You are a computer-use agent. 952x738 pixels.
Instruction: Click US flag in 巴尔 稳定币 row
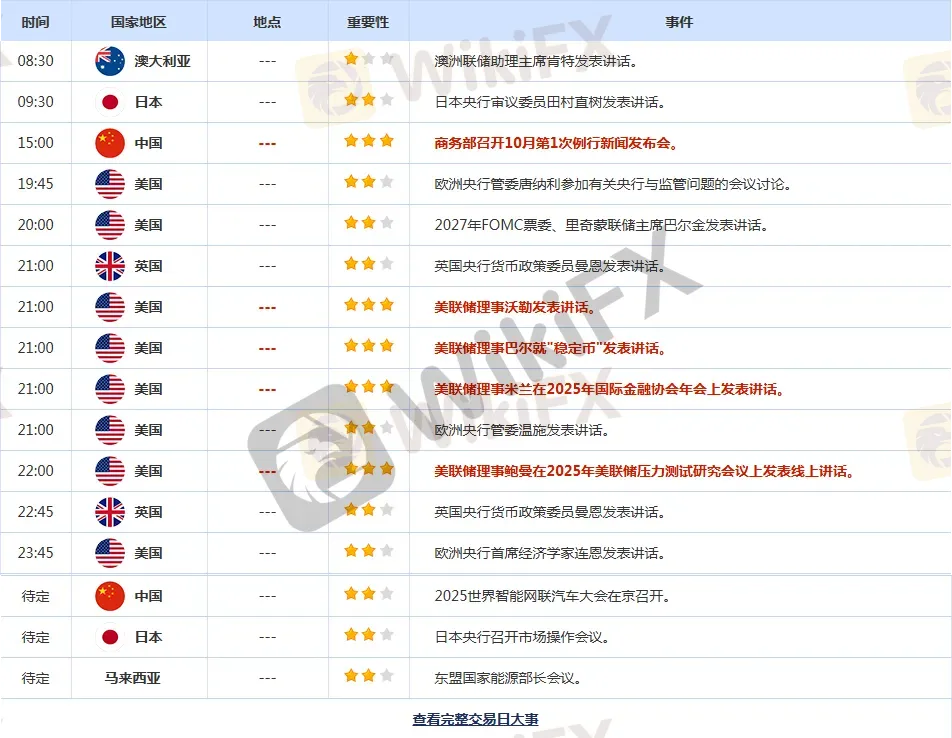click(x=110, y=348)
